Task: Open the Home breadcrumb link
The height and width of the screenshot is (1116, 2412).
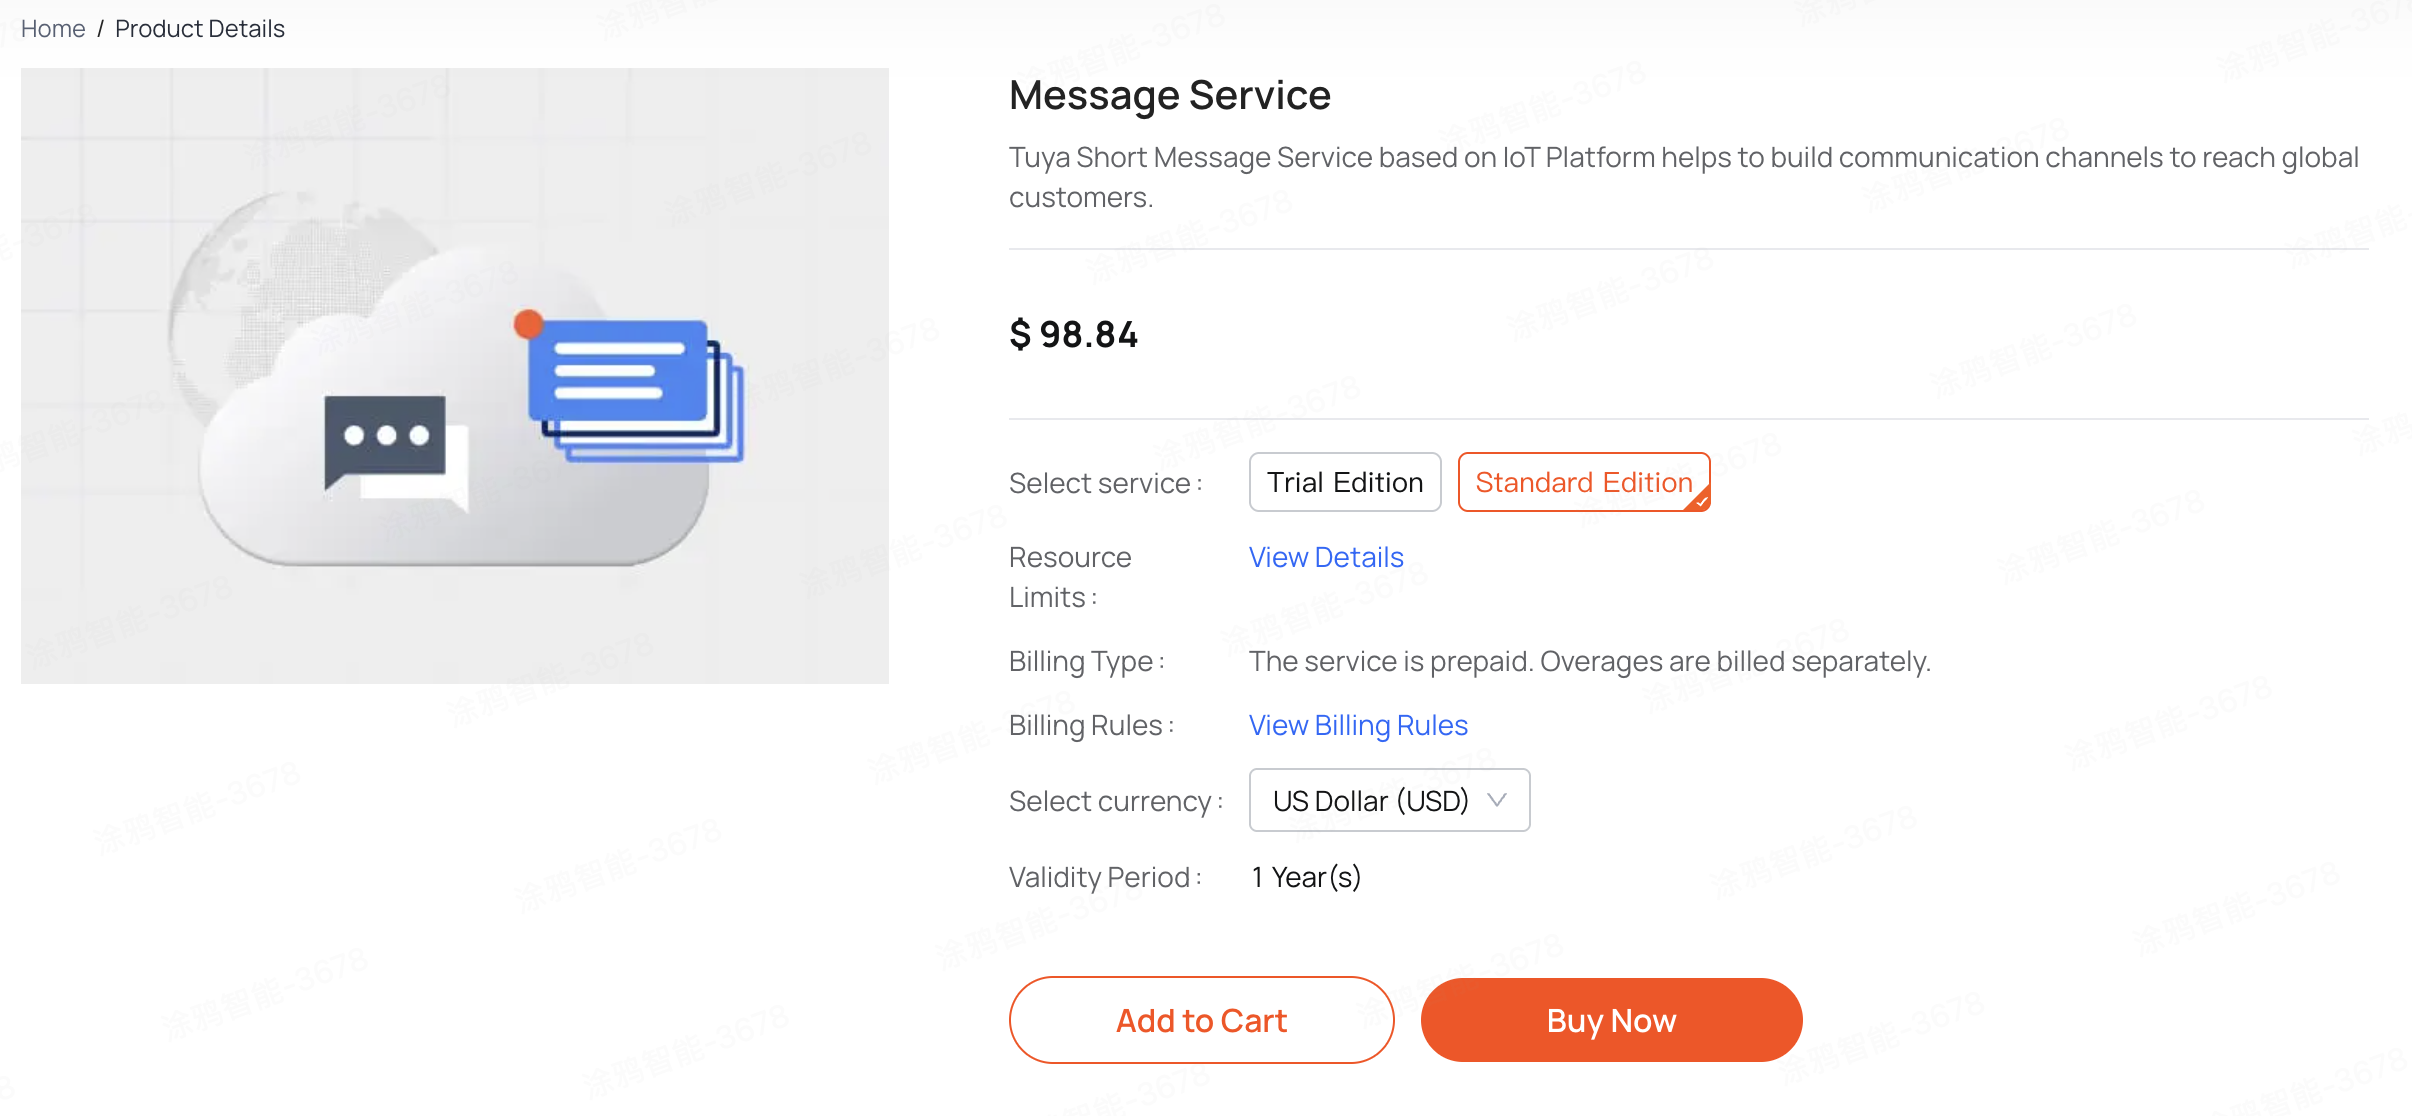Action: coord(52,28)
